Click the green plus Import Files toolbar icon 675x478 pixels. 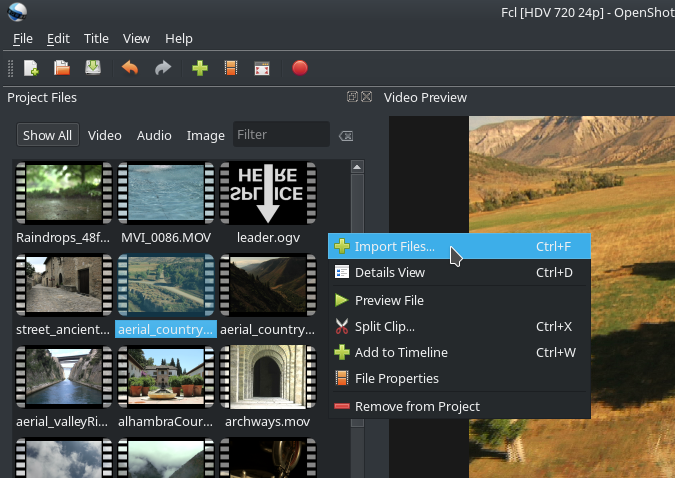[199, 68]
